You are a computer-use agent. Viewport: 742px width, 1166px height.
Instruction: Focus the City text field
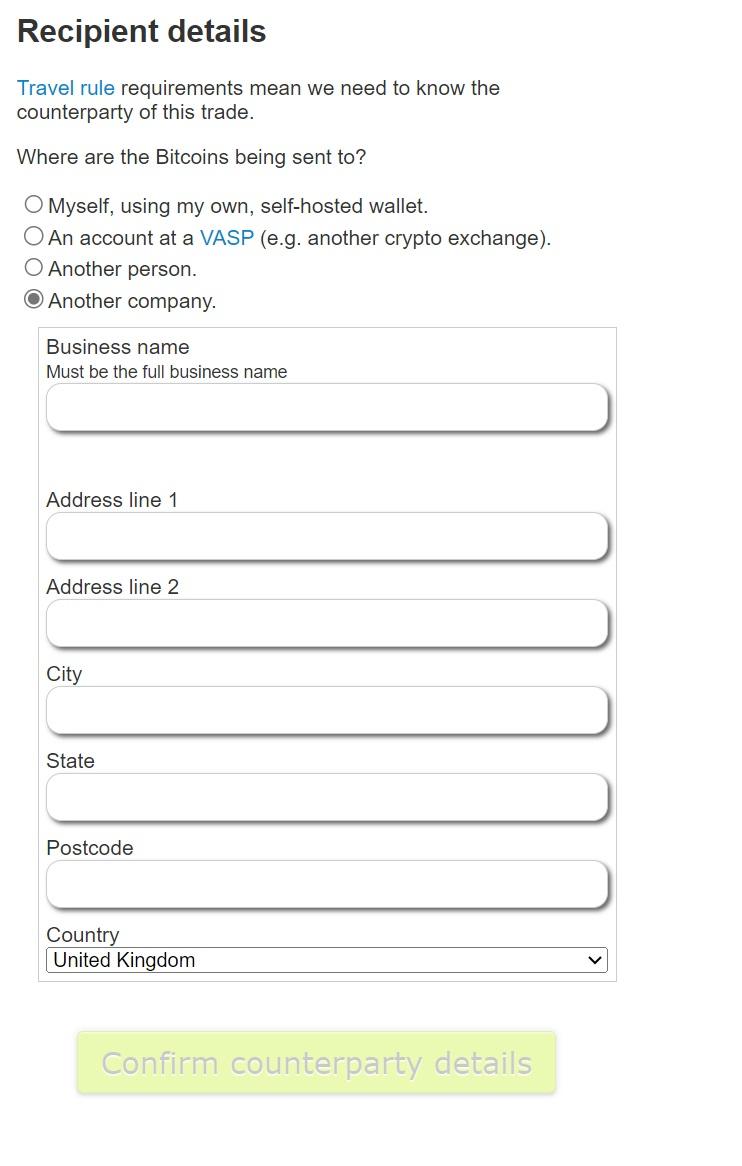point(326,711)
